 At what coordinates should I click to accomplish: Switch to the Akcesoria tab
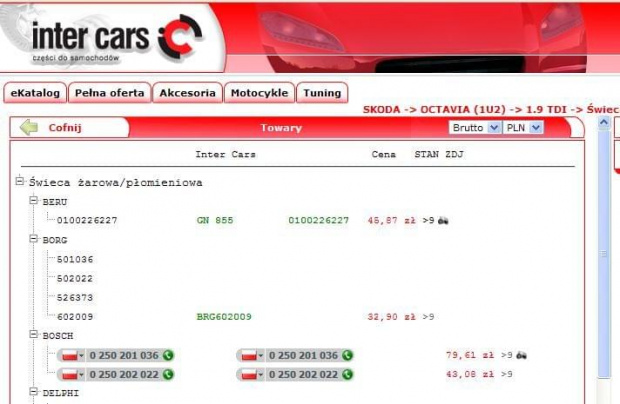pyautogui.click(x=187, y=93)
